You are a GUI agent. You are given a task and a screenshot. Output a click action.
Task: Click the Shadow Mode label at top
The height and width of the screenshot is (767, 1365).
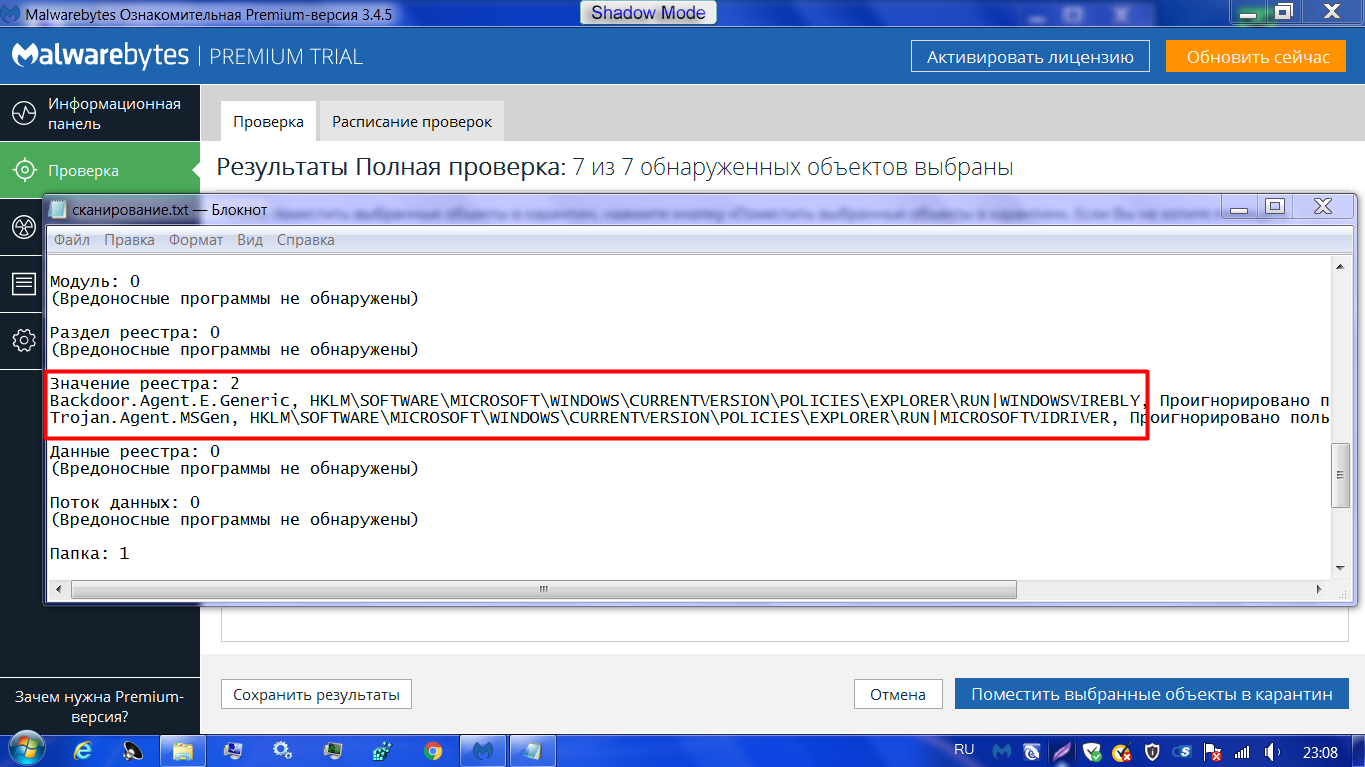tap(648, 13)
